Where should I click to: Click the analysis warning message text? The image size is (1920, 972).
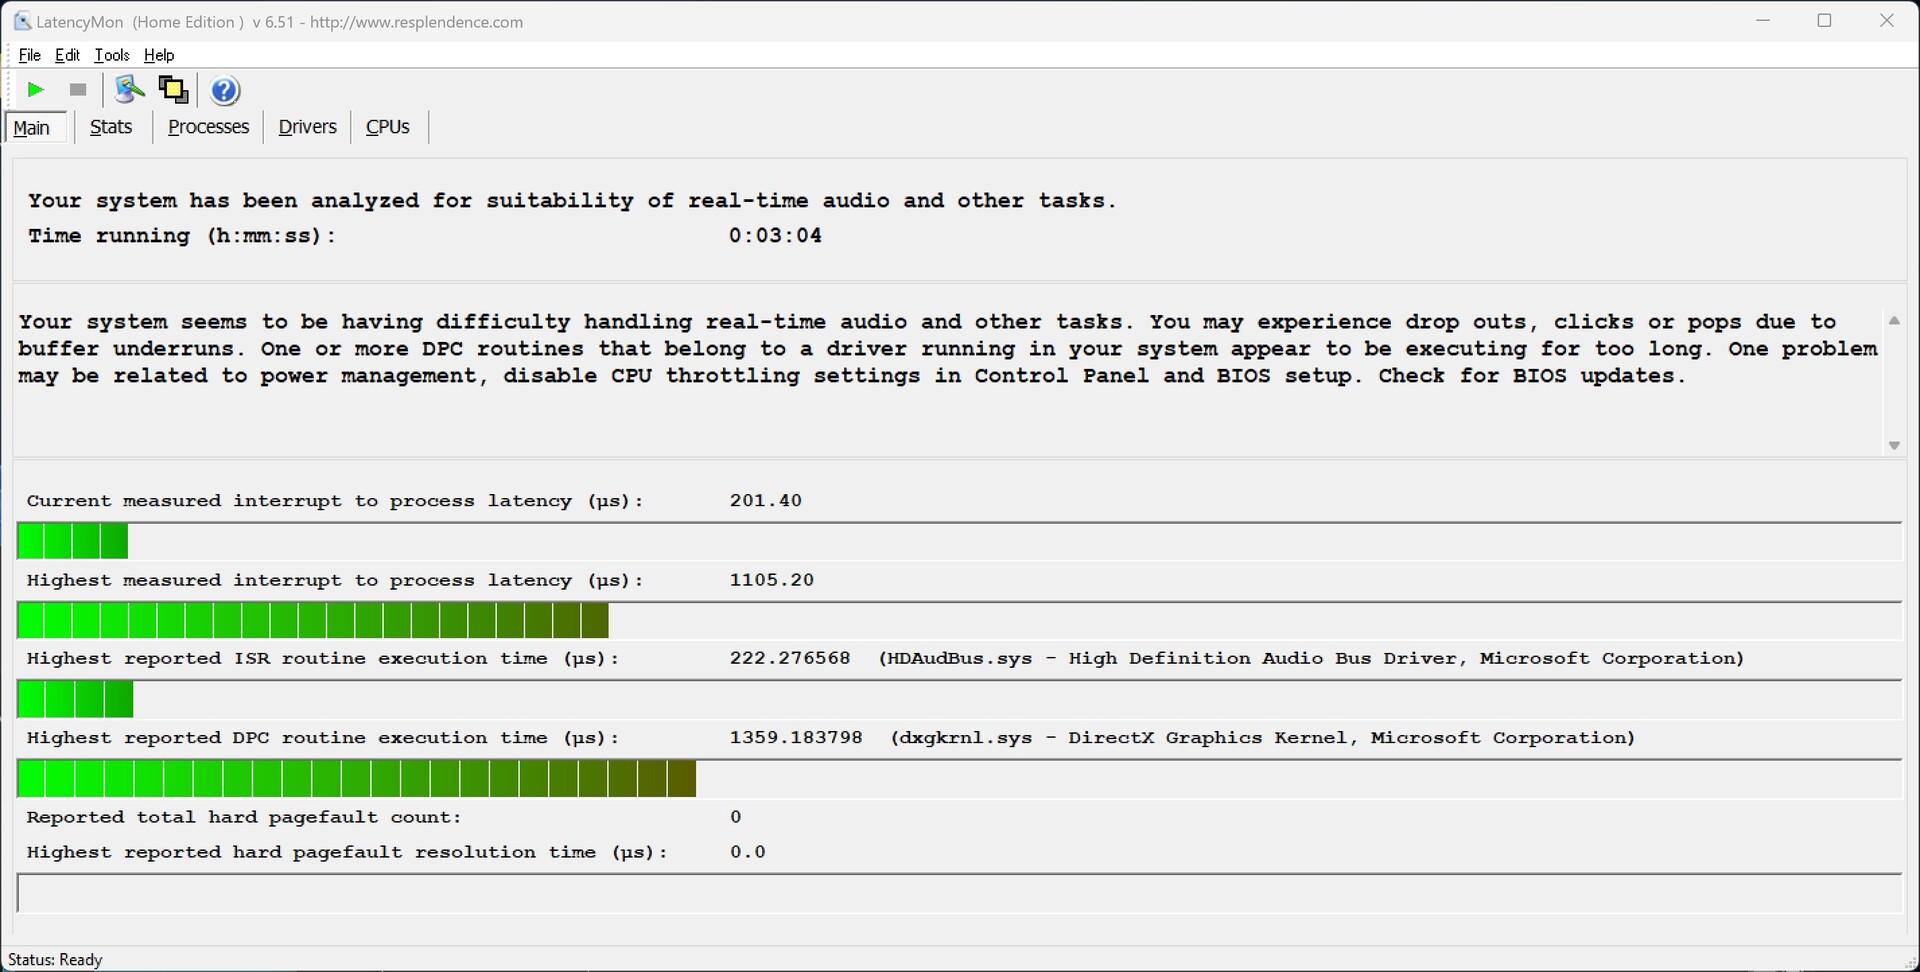click(948, 349)
